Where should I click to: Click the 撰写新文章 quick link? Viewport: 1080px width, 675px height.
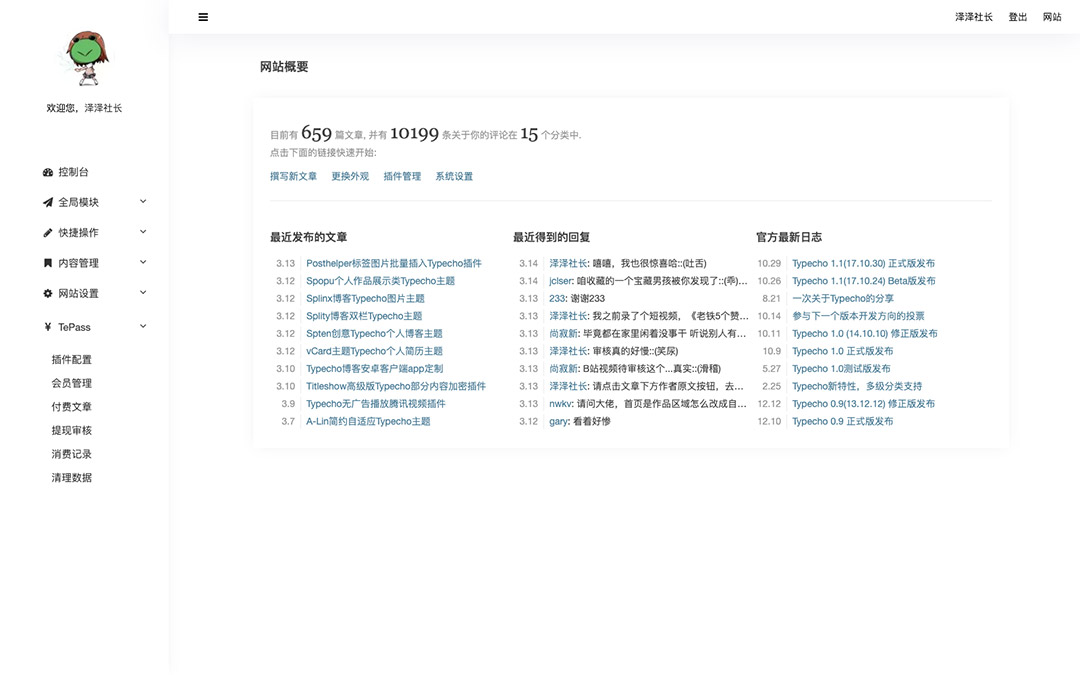coord(293,177)
